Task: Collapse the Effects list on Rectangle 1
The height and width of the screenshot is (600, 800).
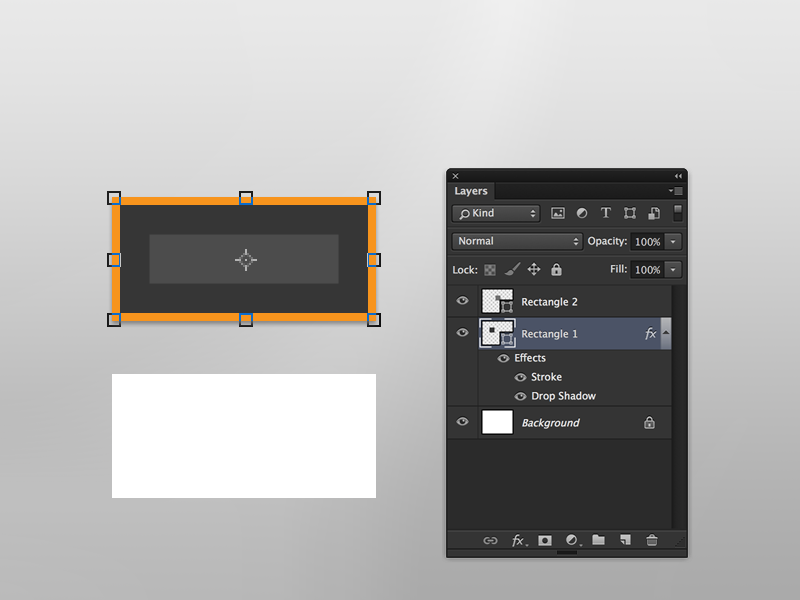Action: click(664, 333)
